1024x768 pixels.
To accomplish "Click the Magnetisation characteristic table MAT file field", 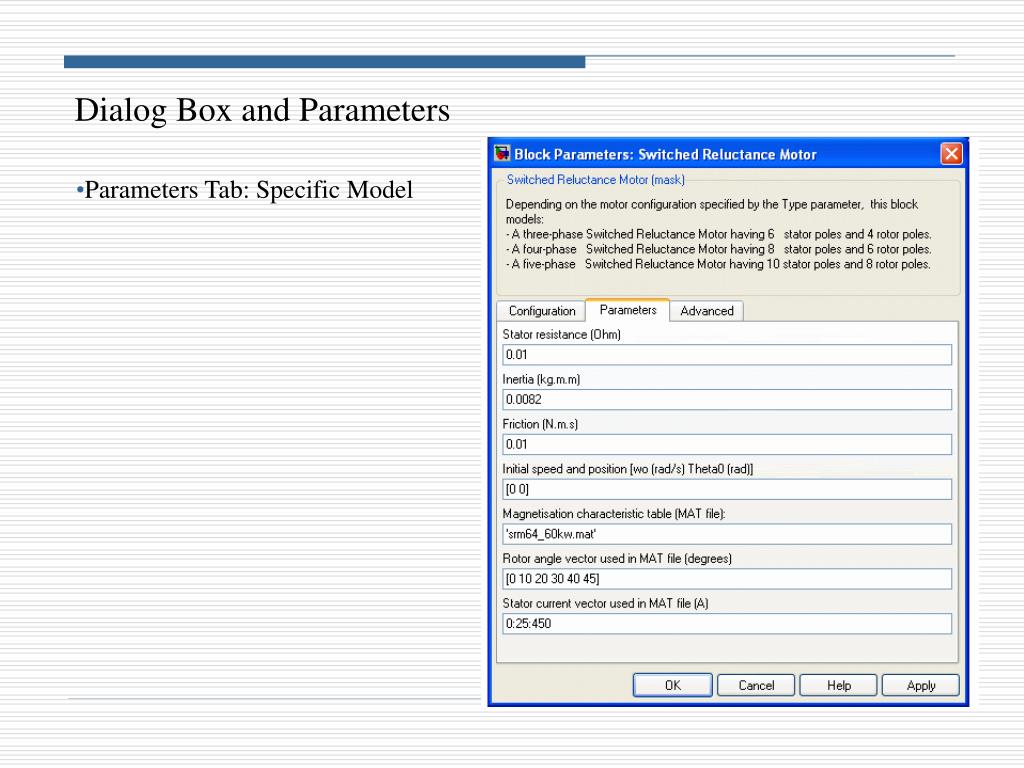I will pyautogui.click(x=727, y=534).
